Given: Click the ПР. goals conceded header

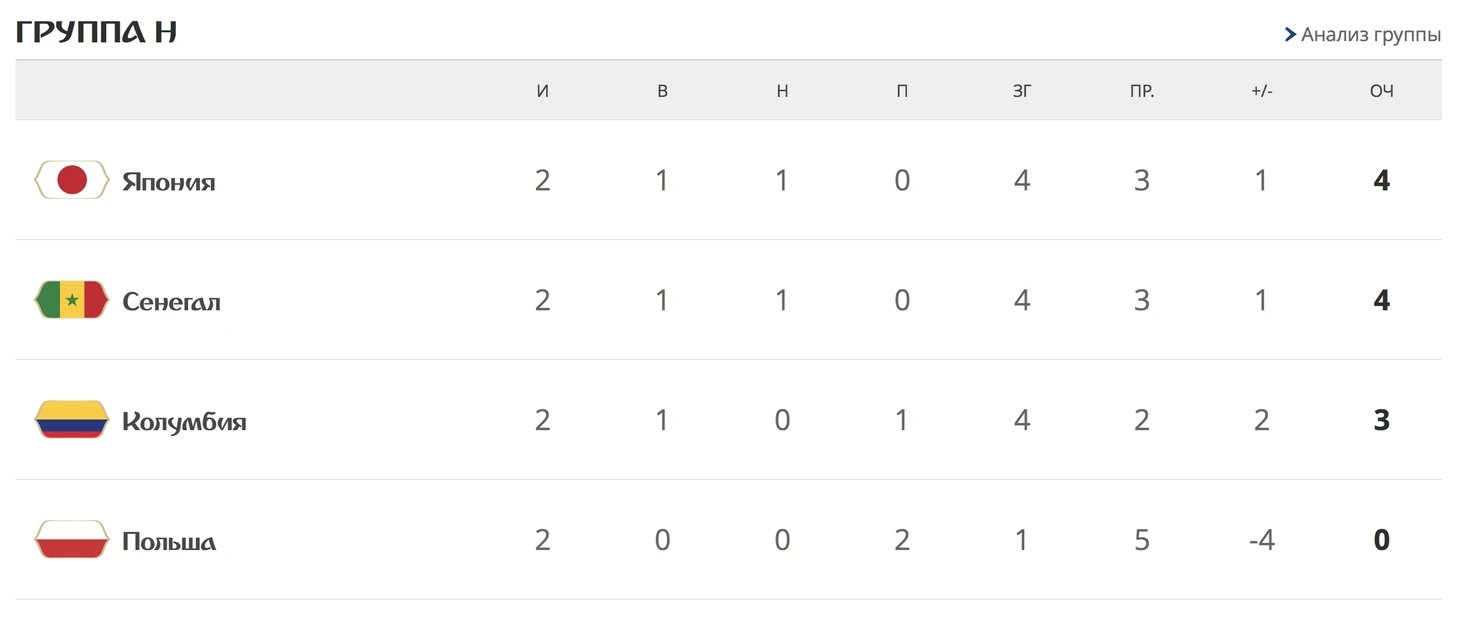Looking at the screenshot, I should point(1142,91).
